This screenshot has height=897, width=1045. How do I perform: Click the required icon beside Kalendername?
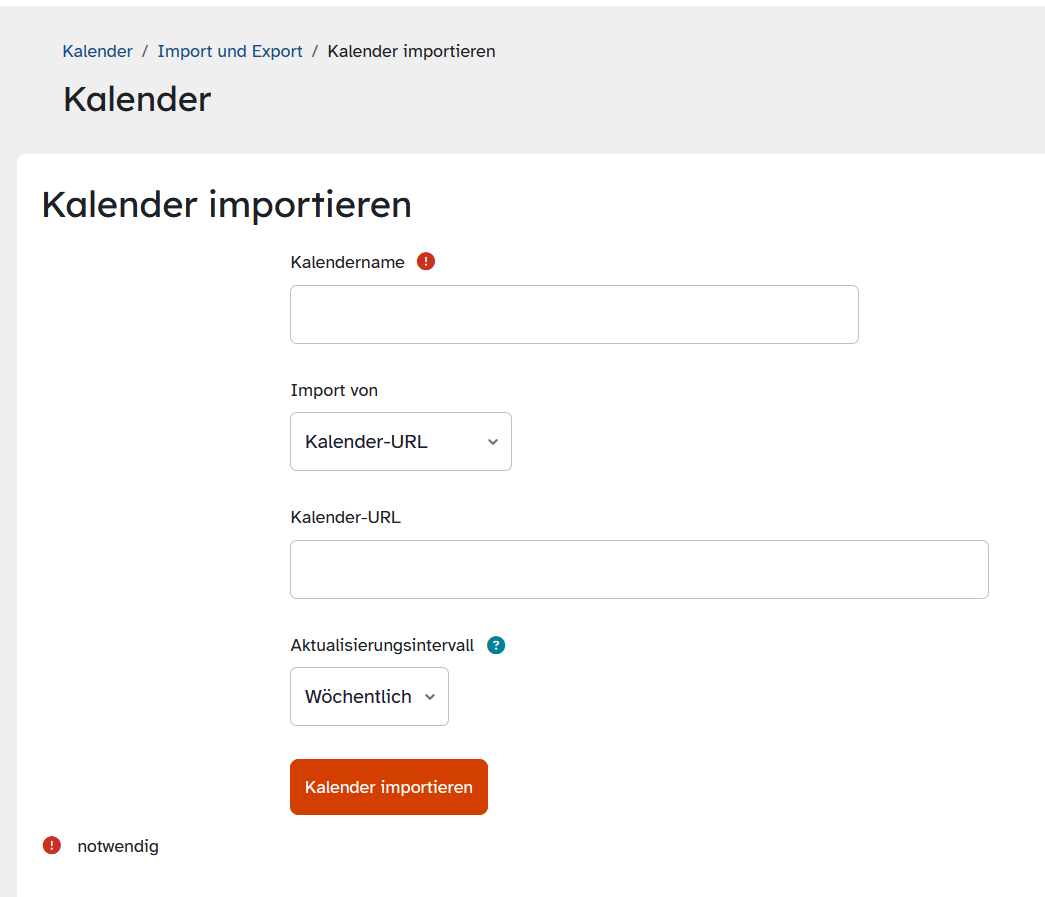coord(426,262)
